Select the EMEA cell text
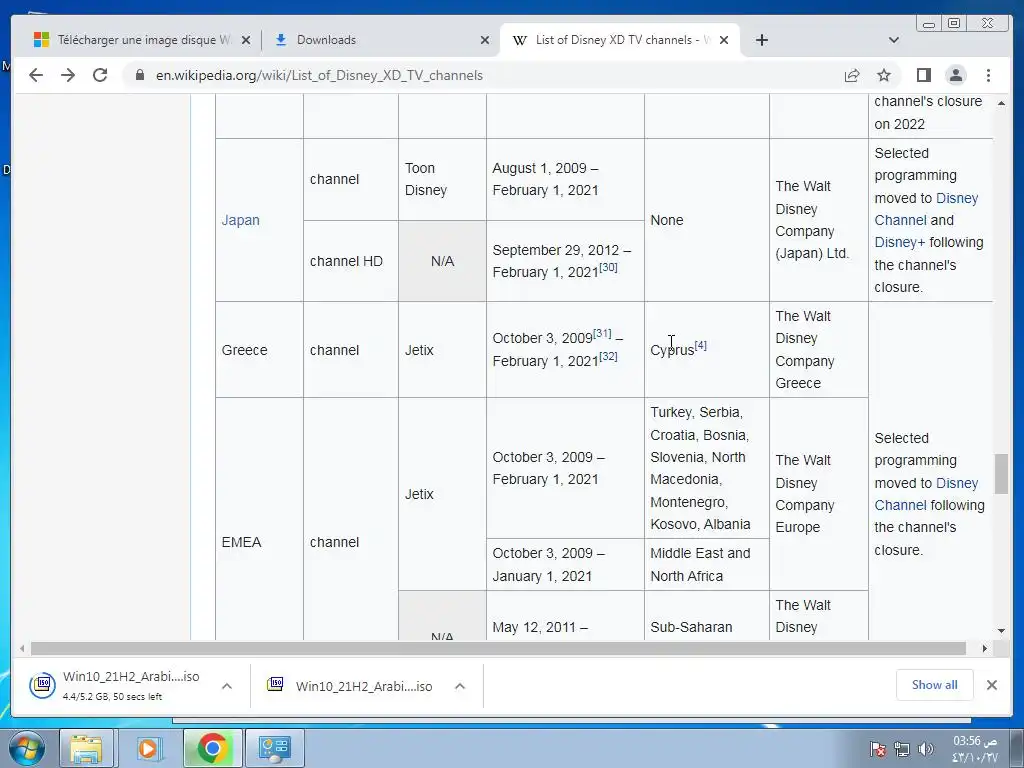This screenshot has width=1024, height=768. click(241, 542)
